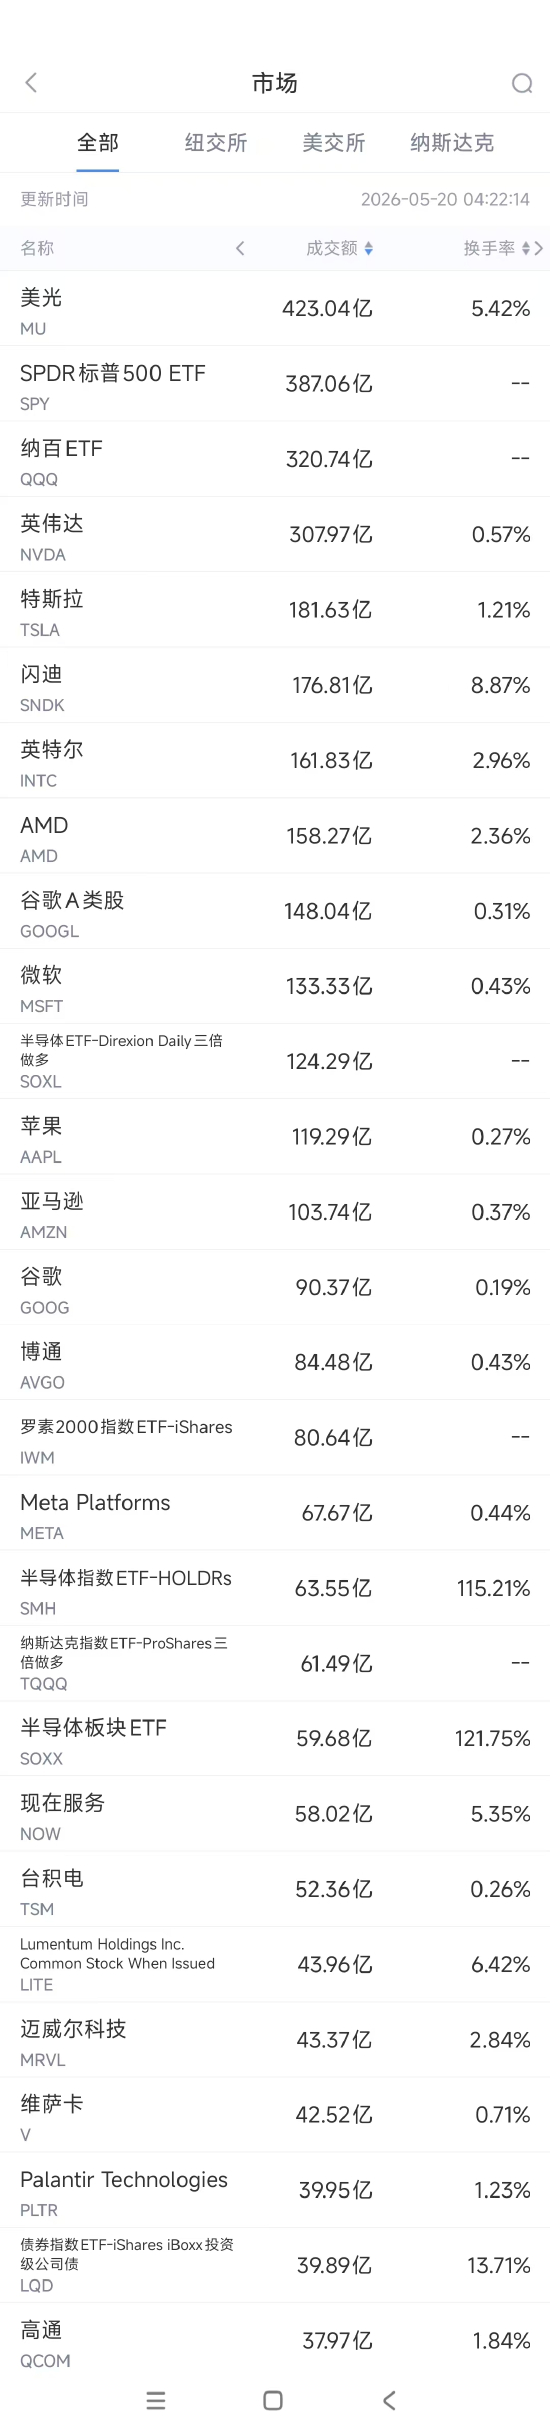Tap the back arrow in the header
Image resolution: width=550 pixels, height=2434 pixels.
point(31,83)
